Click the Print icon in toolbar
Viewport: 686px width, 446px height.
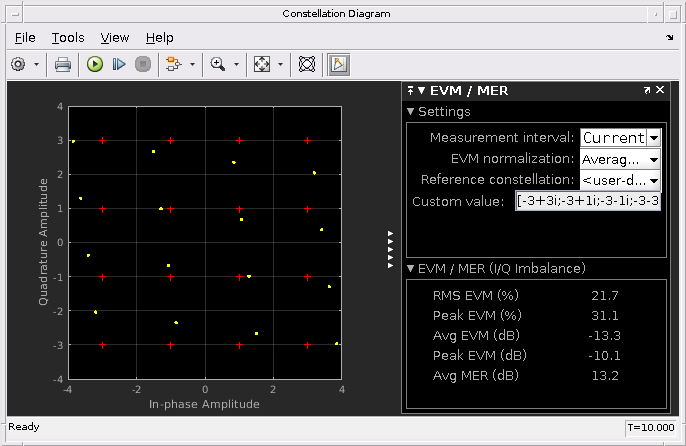62,64
